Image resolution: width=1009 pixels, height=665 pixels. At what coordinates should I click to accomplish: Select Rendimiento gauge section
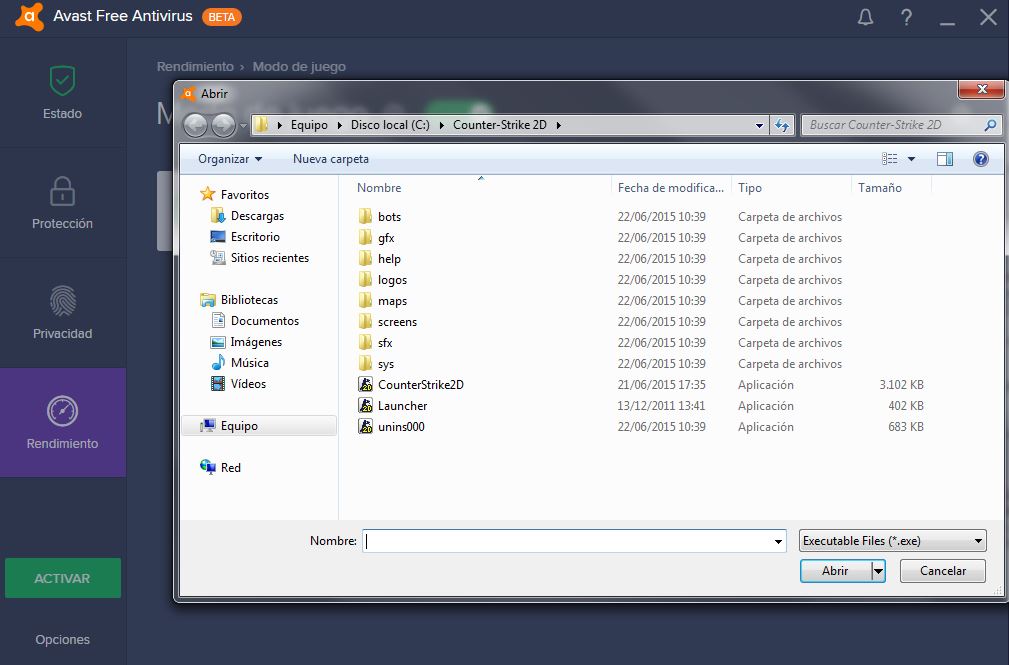(62, 423)
